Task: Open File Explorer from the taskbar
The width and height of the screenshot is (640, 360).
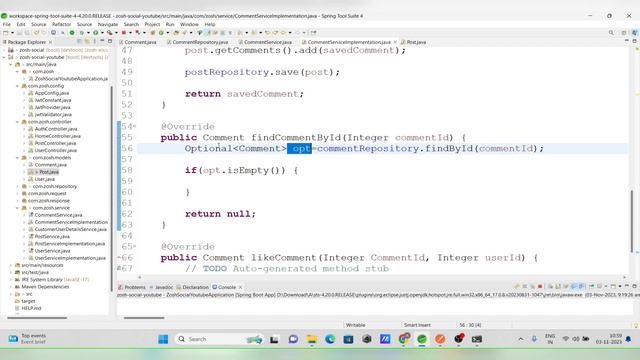Action: click(312, 339)
